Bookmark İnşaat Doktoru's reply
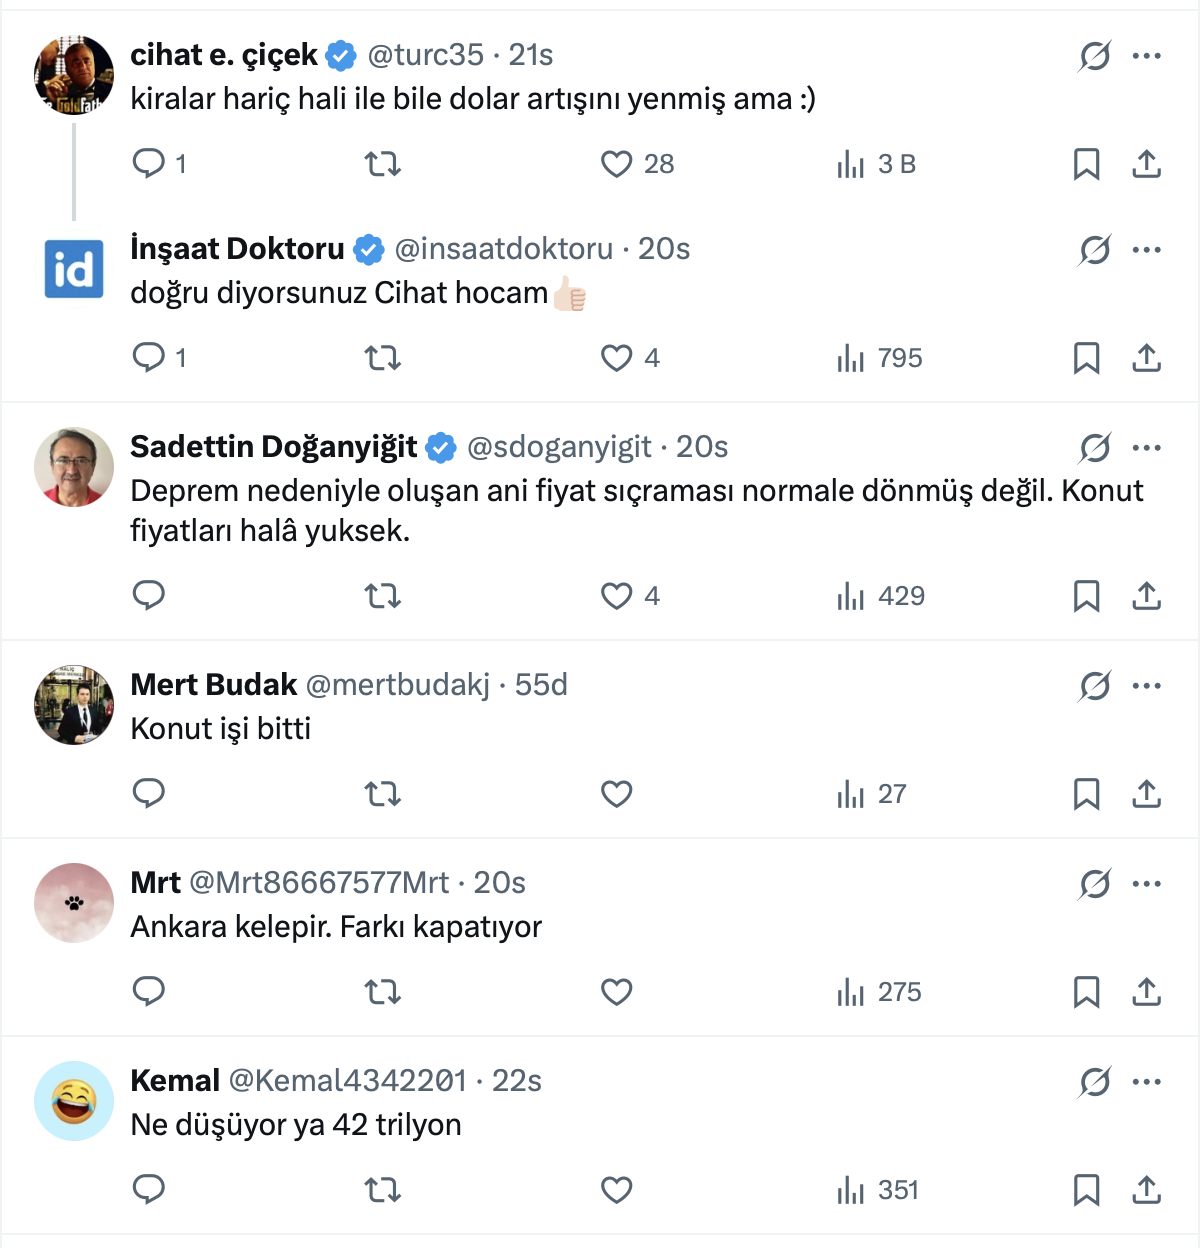1204x1248 pixels. pos(1086,358)
